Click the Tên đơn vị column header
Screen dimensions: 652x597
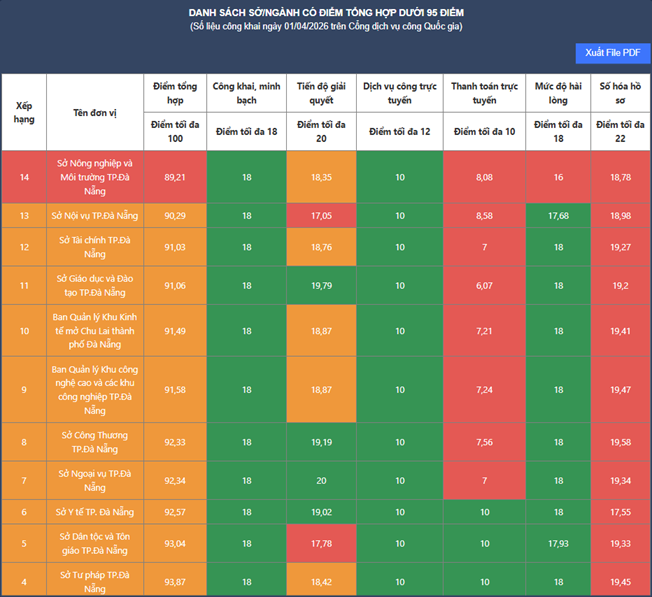95,112
